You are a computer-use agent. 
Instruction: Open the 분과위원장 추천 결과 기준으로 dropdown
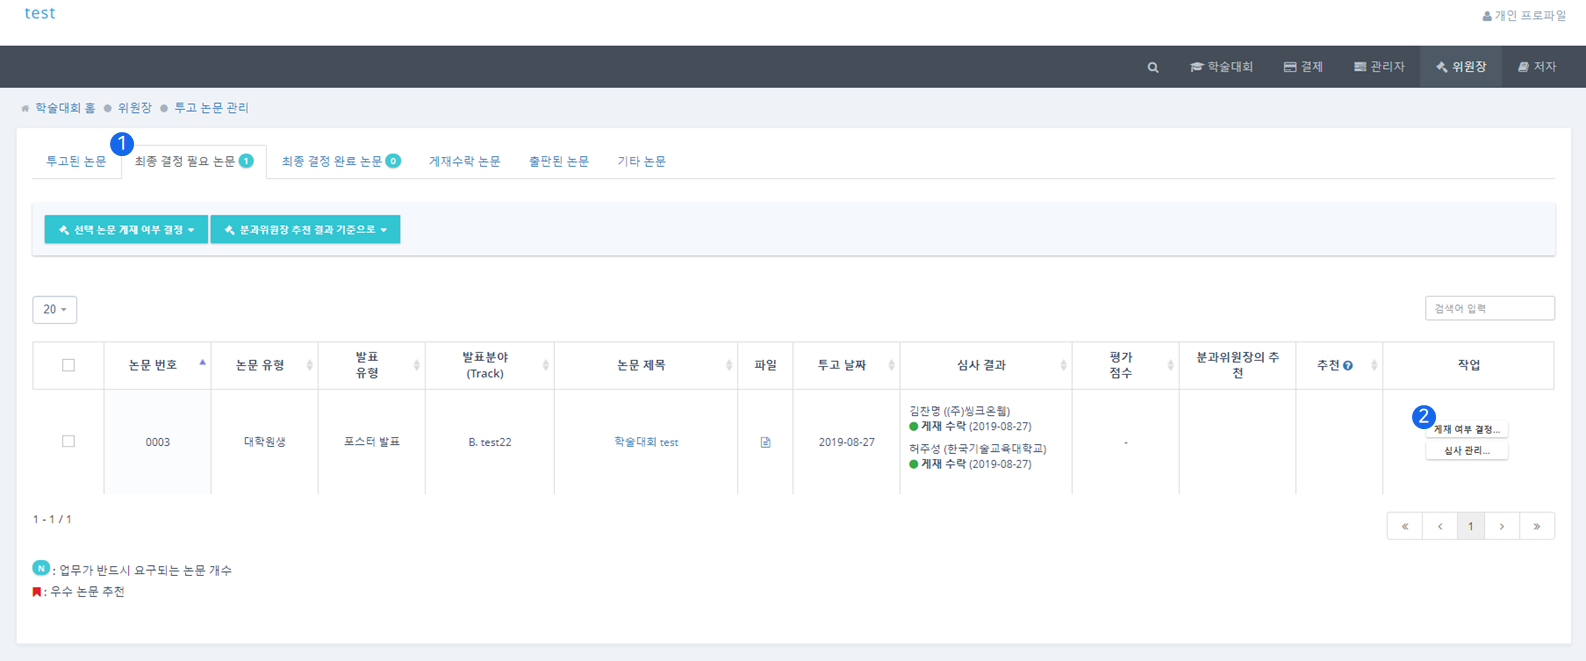tap(305, 229)
